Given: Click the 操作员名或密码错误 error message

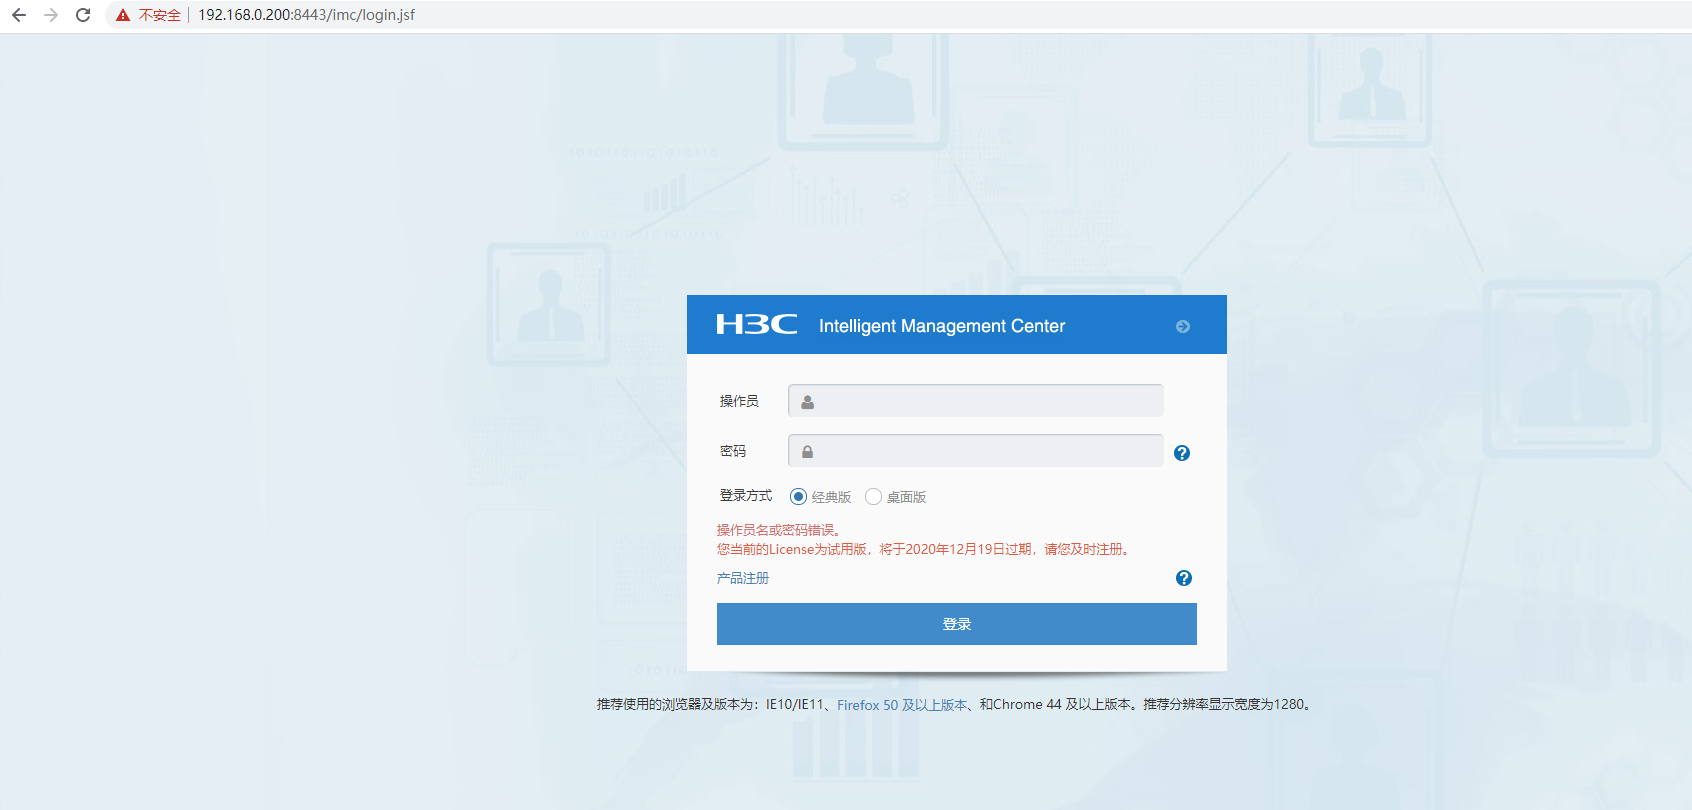Looking at the screenshot, I should [779, 530].
